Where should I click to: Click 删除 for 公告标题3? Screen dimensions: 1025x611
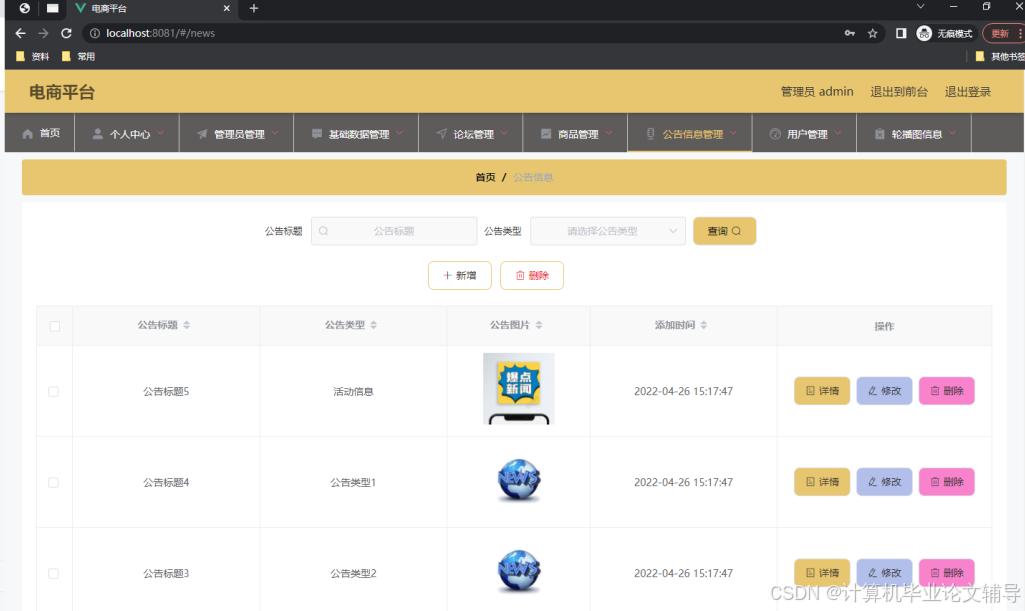pos(947,572)
